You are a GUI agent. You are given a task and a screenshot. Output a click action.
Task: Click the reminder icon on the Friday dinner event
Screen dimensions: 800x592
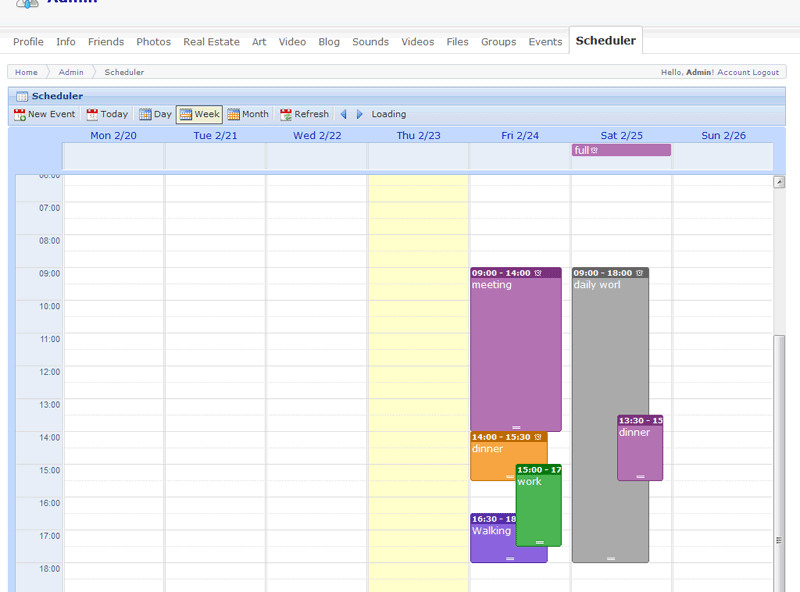538,437
